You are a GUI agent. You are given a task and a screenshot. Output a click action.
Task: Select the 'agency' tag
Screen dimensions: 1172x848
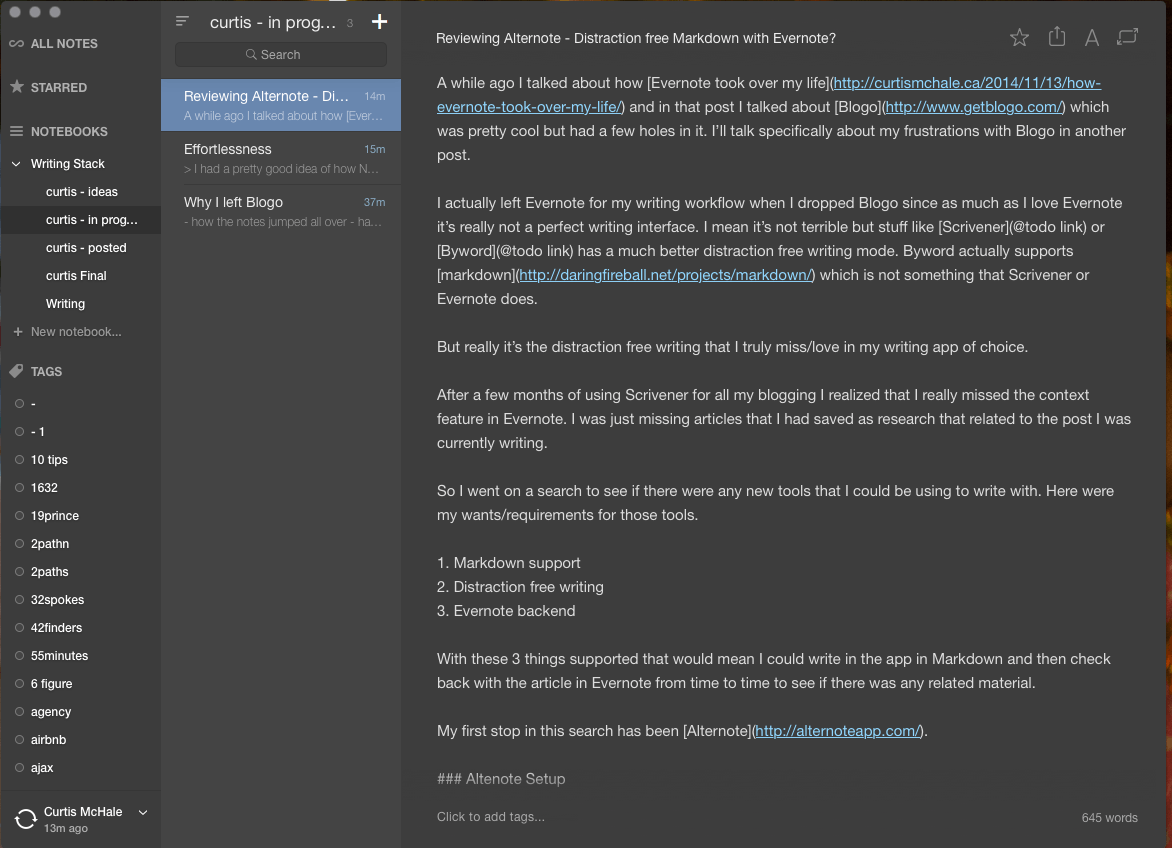[x=51, y=712]
